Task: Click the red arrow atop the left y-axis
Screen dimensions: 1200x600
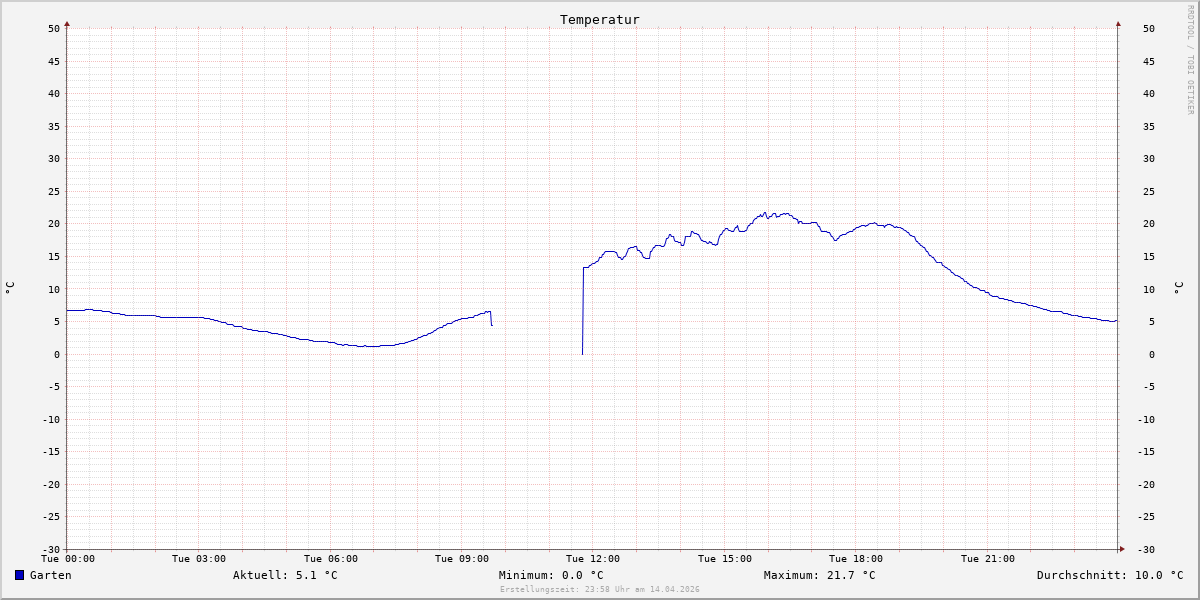Action: (67, 23)
